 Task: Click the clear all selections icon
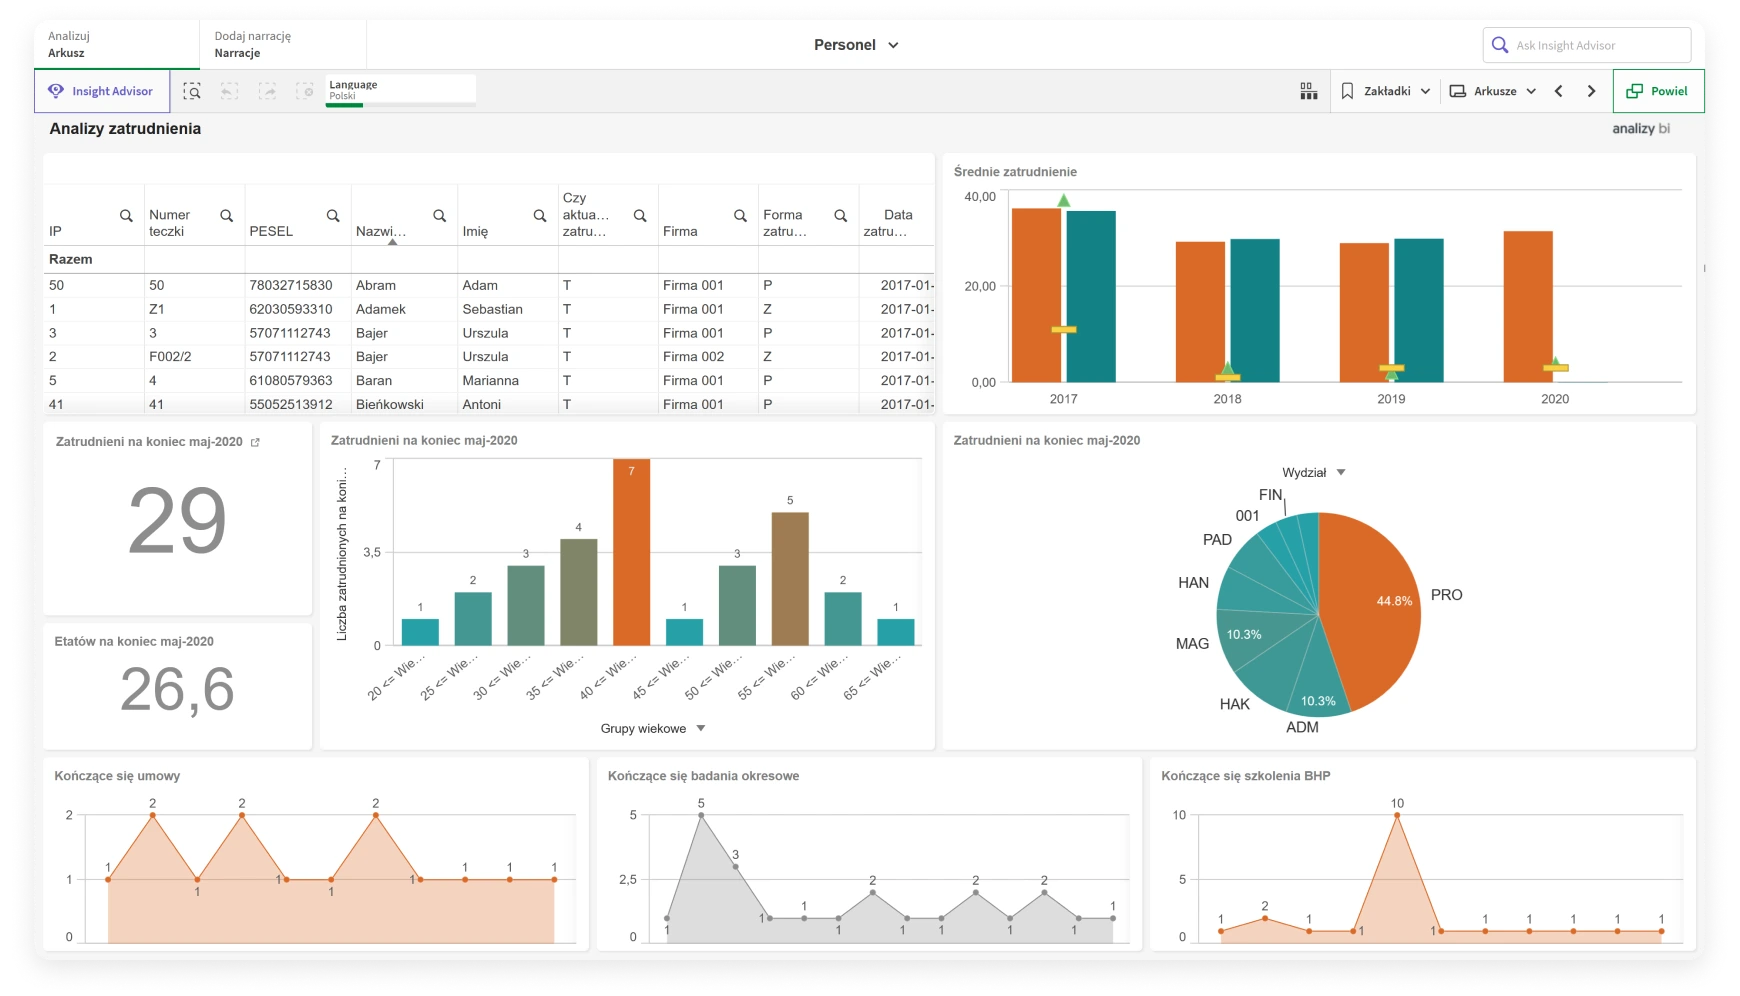pyautogui.click(x=305, y=91)
